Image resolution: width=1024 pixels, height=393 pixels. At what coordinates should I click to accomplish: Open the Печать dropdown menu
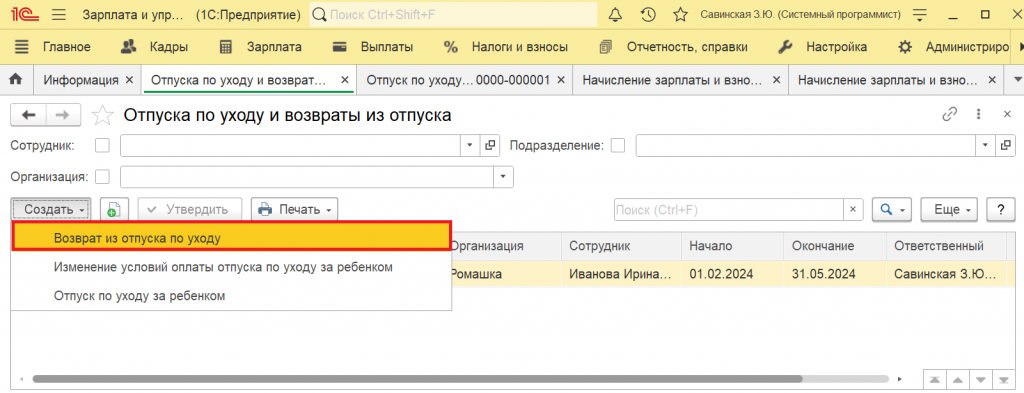(x=294, y=210)
